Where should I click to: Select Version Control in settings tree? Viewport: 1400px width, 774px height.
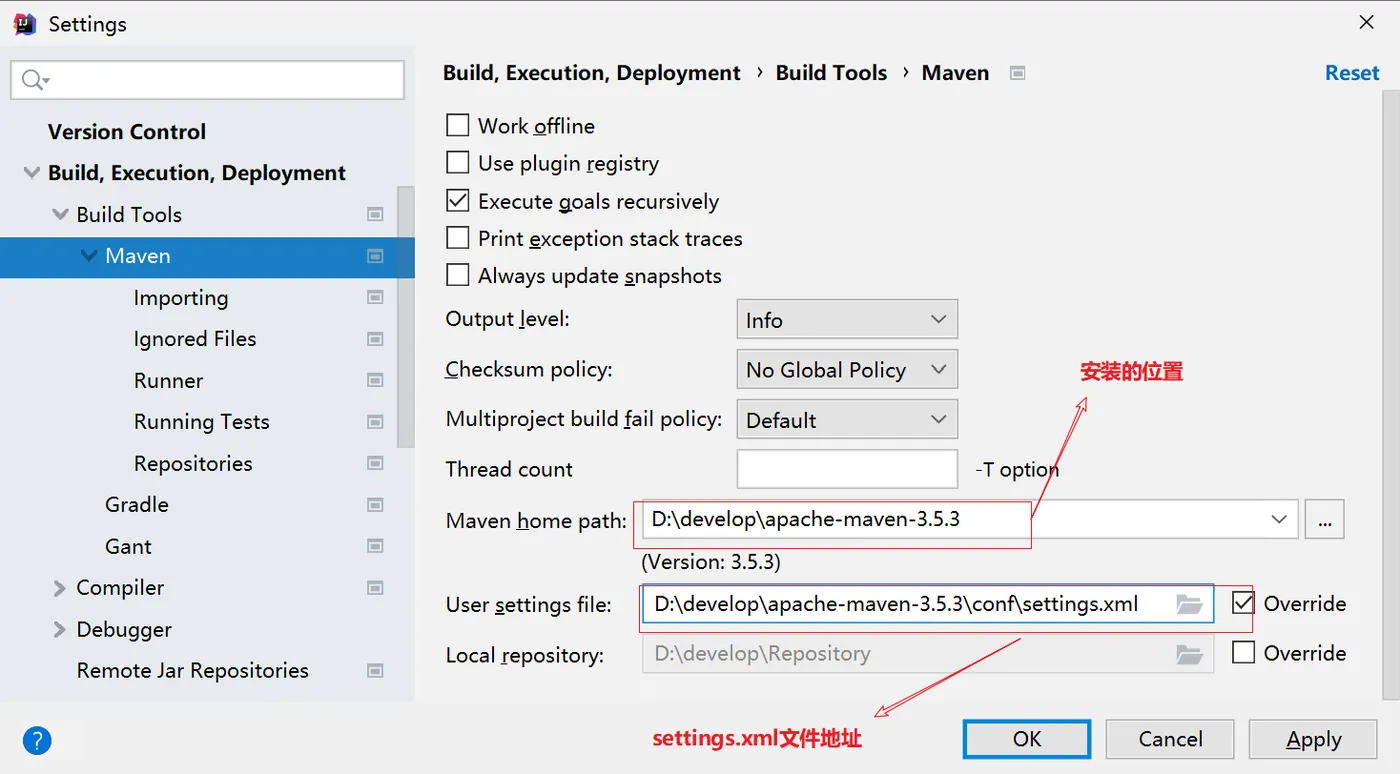(127, 132)
